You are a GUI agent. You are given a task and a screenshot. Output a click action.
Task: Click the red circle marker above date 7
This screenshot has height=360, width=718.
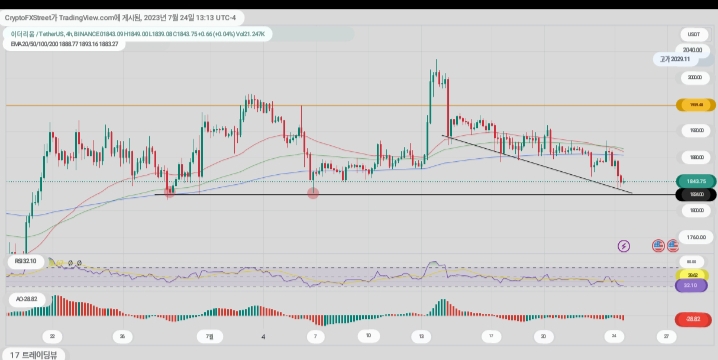[x=313, y=193]
